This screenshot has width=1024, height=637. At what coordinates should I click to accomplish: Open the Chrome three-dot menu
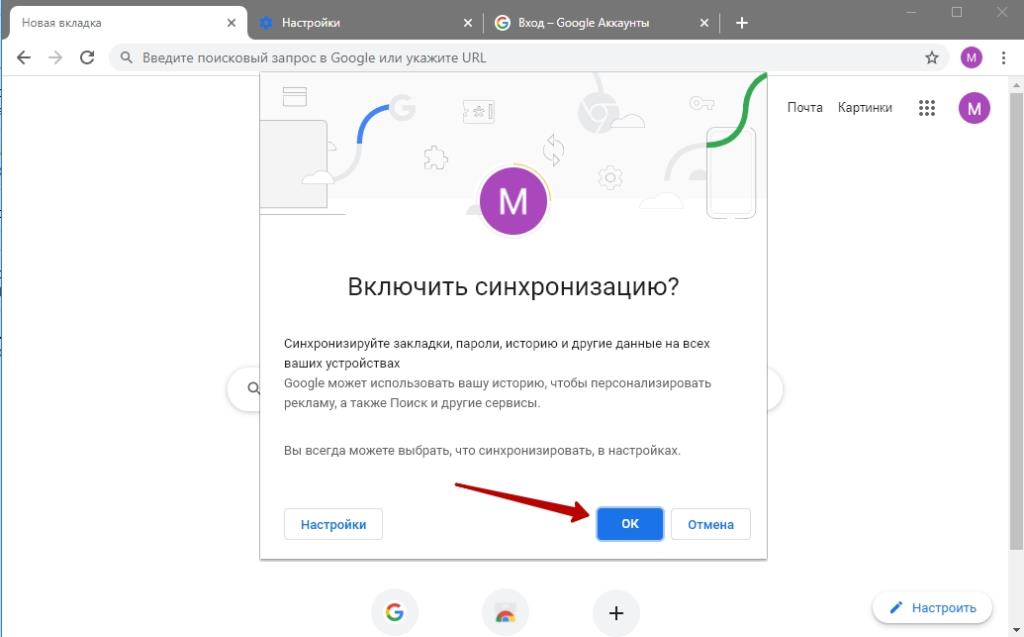click(x=1004, y=57)
